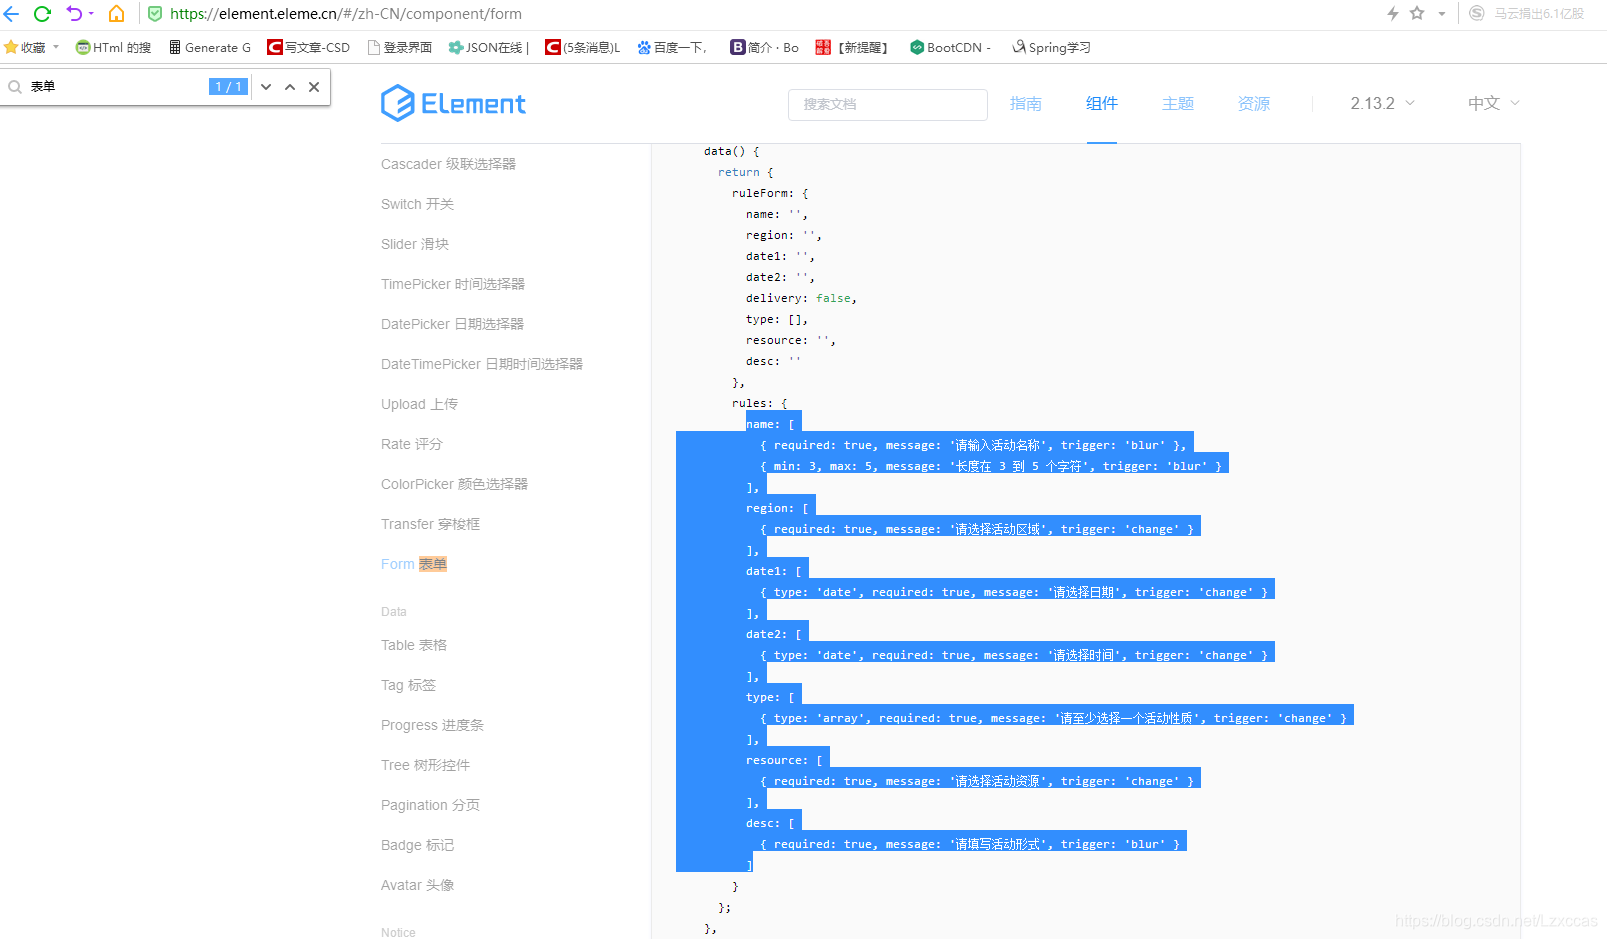Screen dimensions: 1607x939
Task: Open the 百度一下 bookmark
Action: tap(672, 47)
